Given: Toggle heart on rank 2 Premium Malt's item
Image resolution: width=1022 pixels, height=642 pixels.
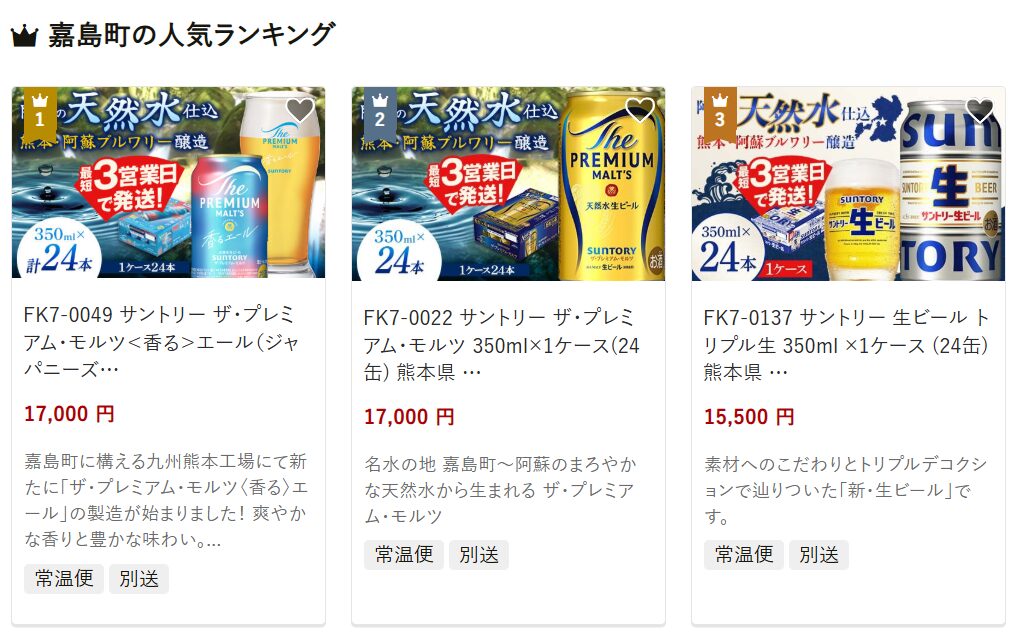Looking at the screenshot, I should [x=640, y=110].
